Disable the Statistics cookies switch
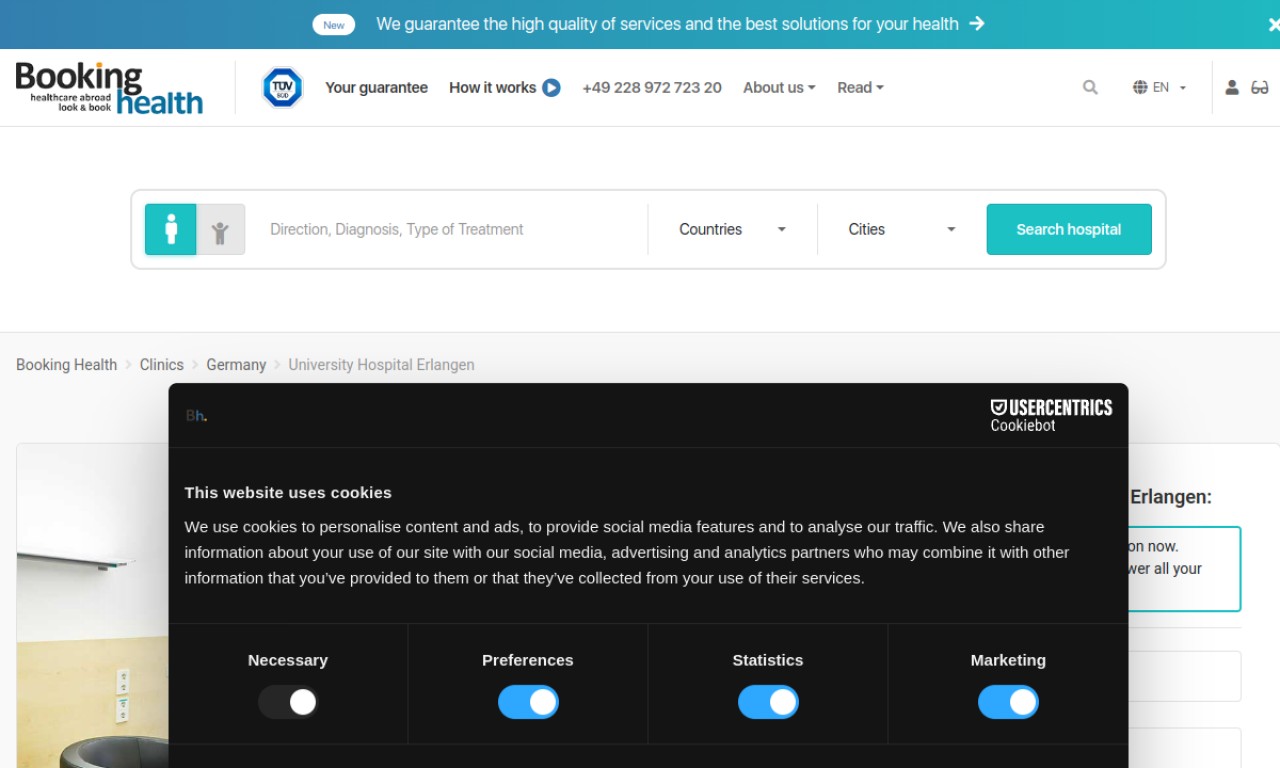The height and width of the screenshot is (768, 1280). tap(768, 702)
